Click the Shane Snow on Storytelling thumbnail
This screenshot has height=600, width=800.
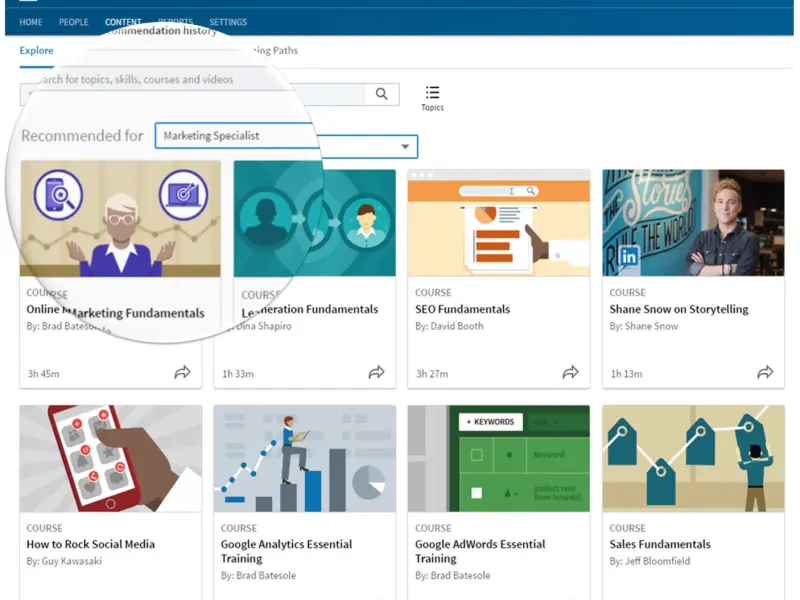coord(693,222)
